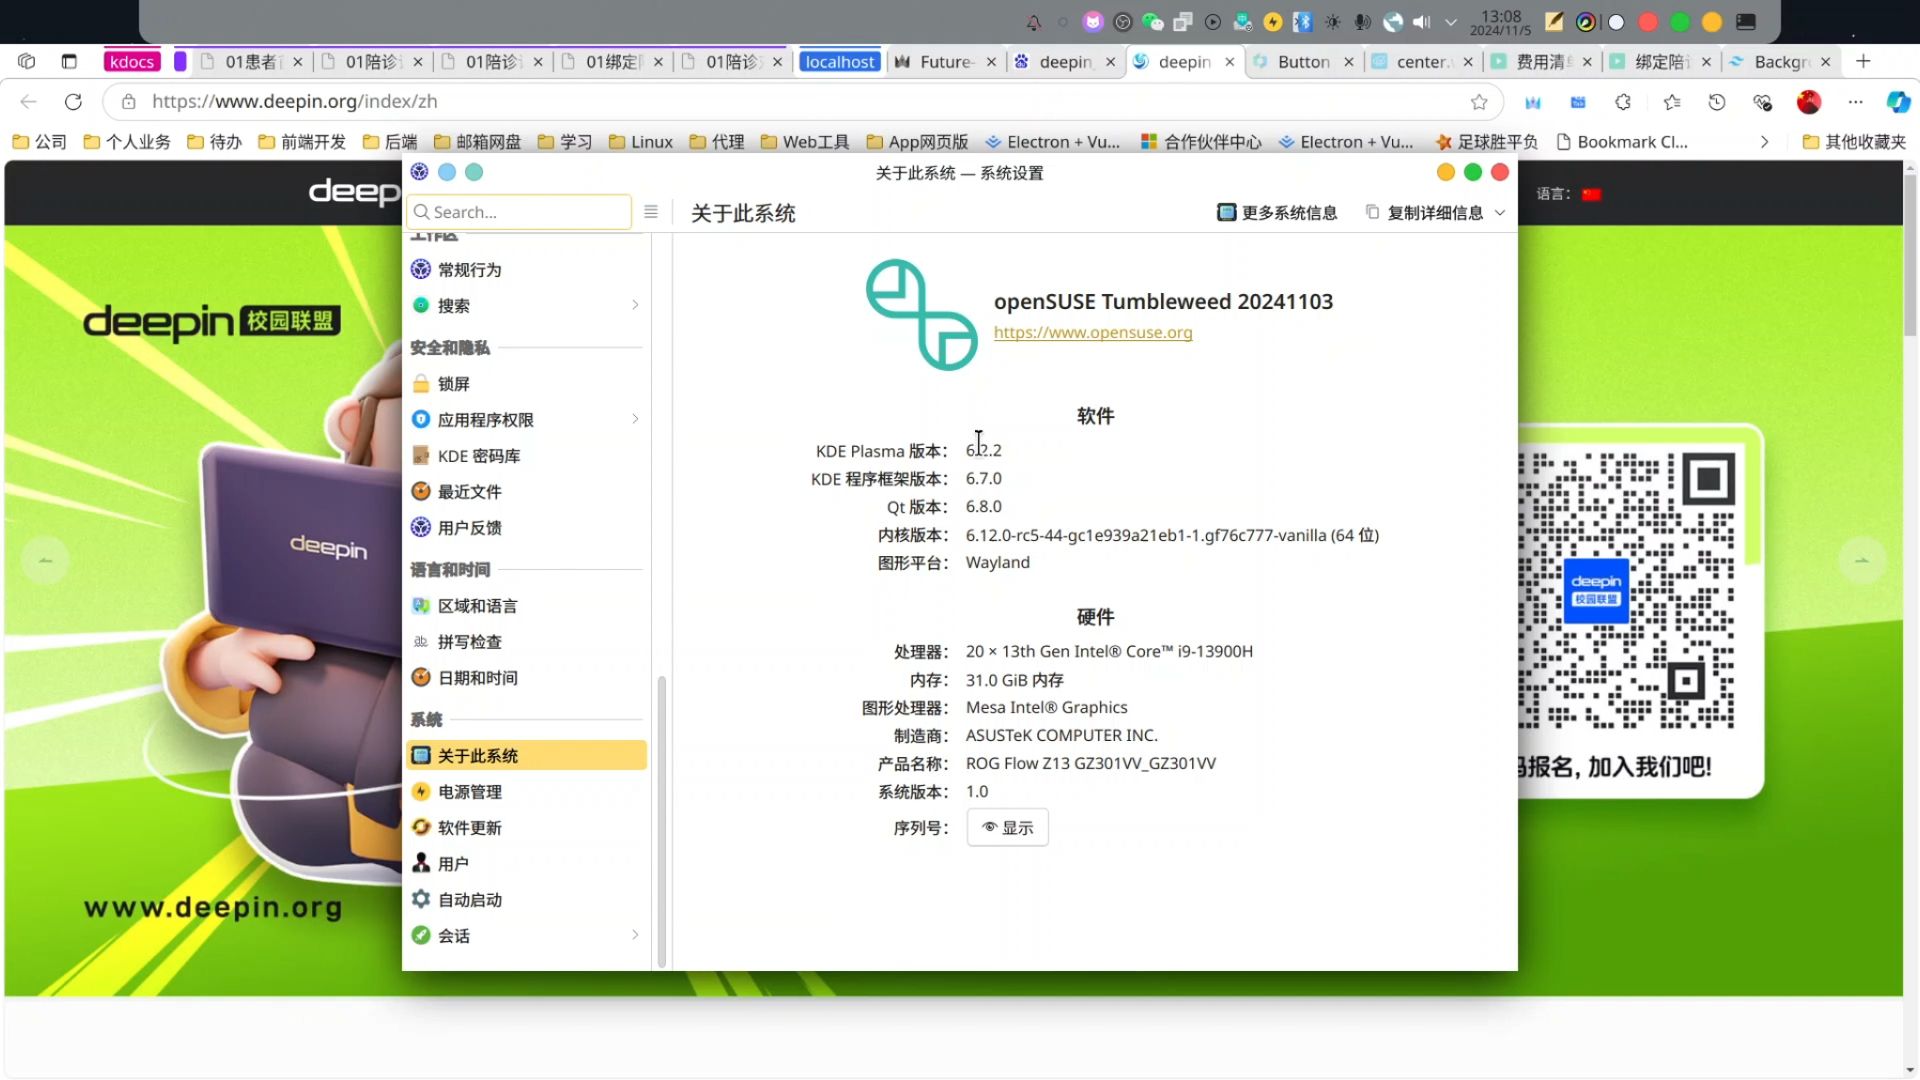Screen dimensions: 1920x1080
Task: Open the opensuse.org link
Action: click(1093, 333)
